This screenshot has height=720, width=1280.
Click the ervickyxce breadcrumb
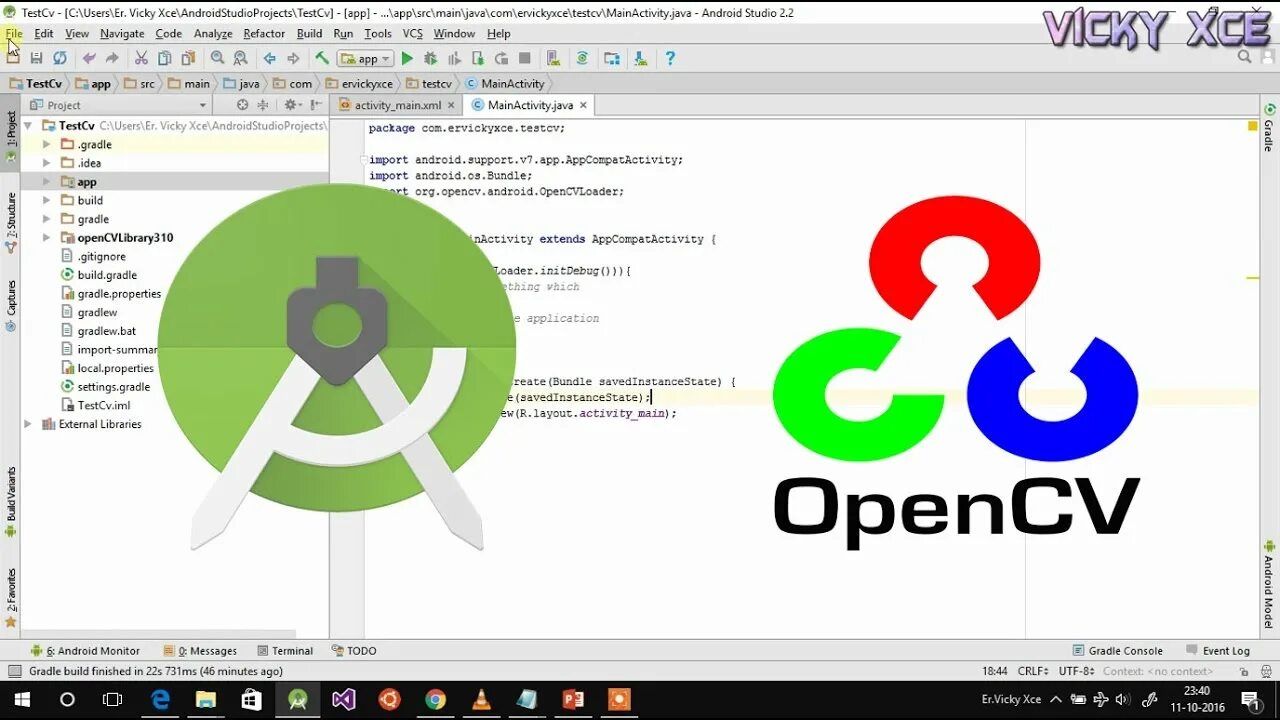coord(359,84)
